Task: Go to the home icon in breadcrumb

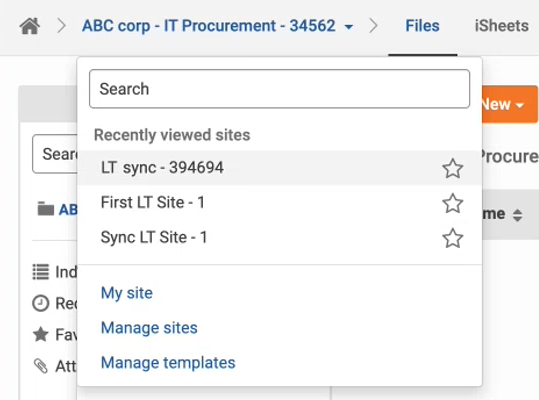Action: pyautogui.click(x=30, y=26)
